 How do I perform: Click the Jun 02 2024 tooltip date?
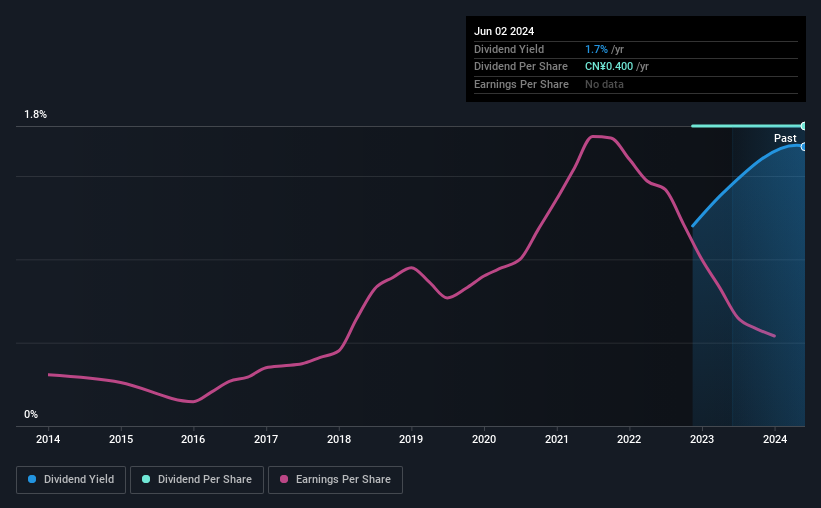click(504, 31)
